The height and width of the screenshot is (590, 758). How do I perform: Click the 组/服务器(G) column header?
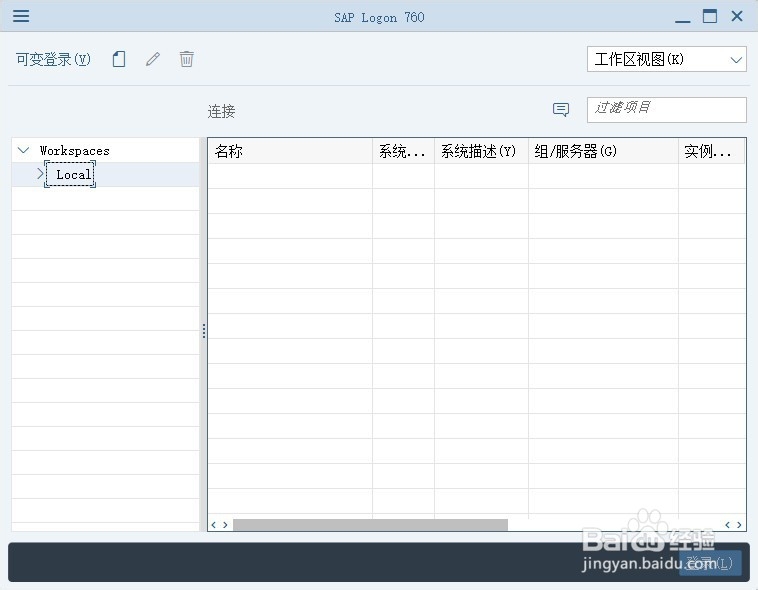603,151
